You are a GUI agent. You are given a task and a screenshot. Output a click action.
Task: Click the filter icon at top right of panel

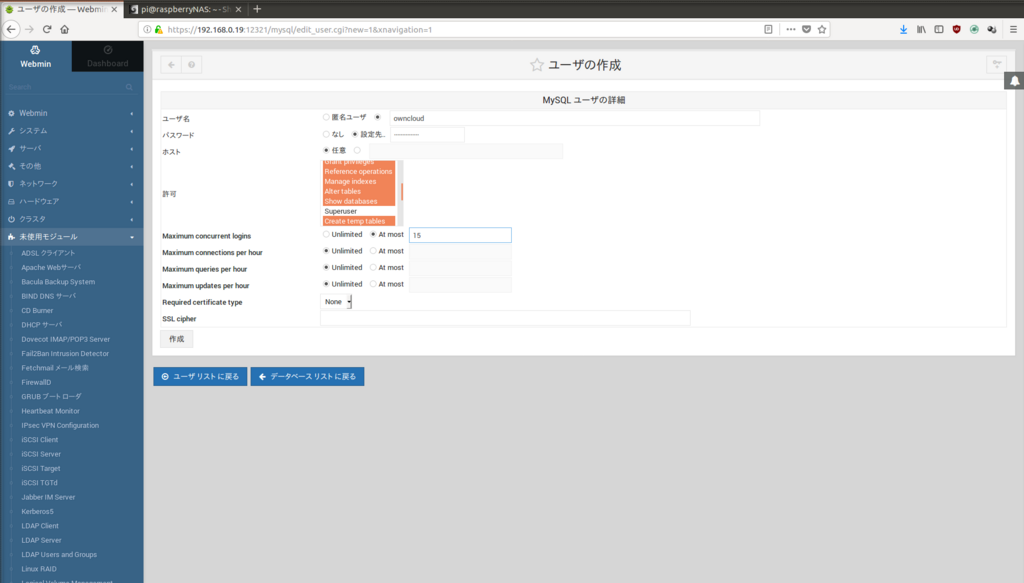997,64
